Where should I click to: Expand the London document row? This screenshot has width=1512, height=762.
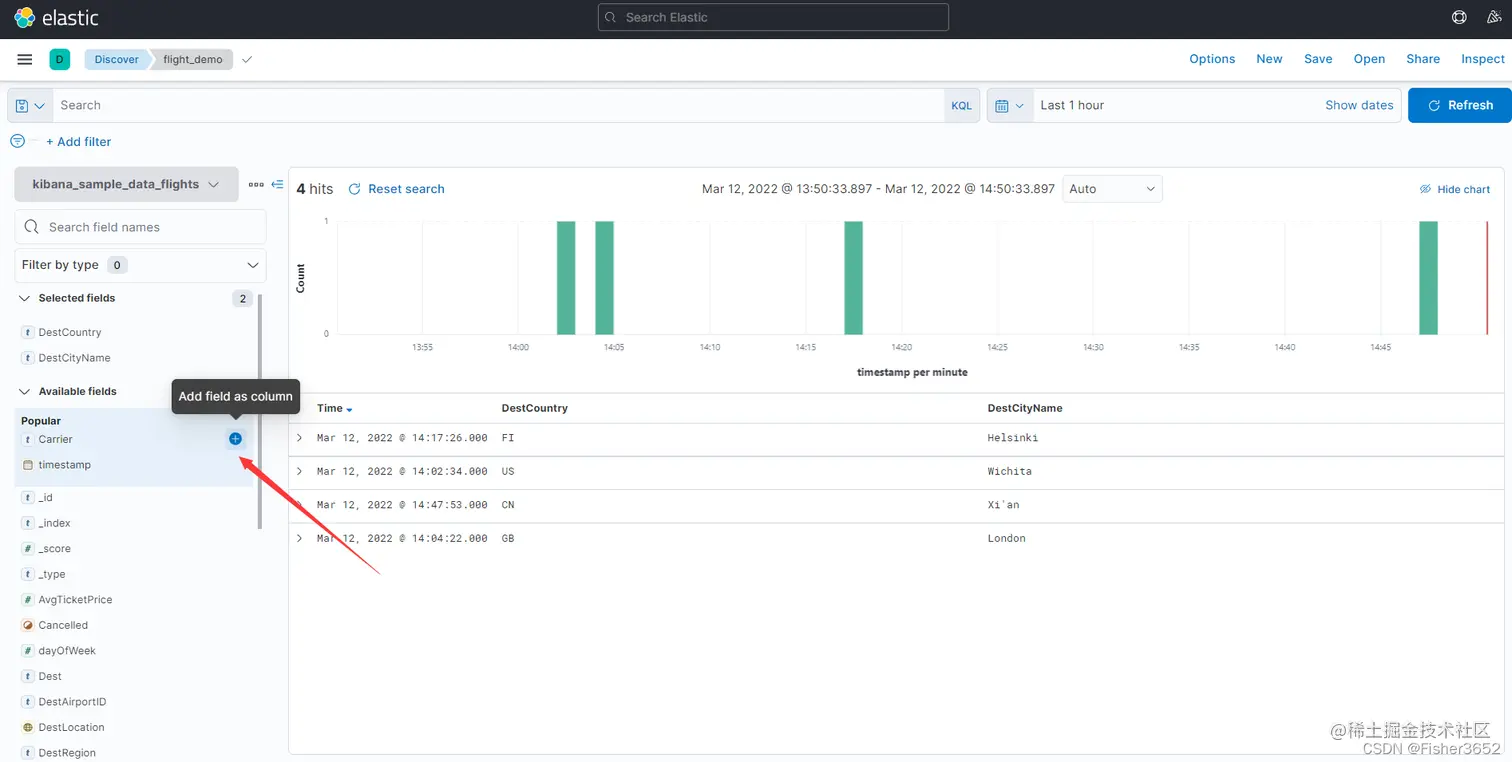point(299,538)
